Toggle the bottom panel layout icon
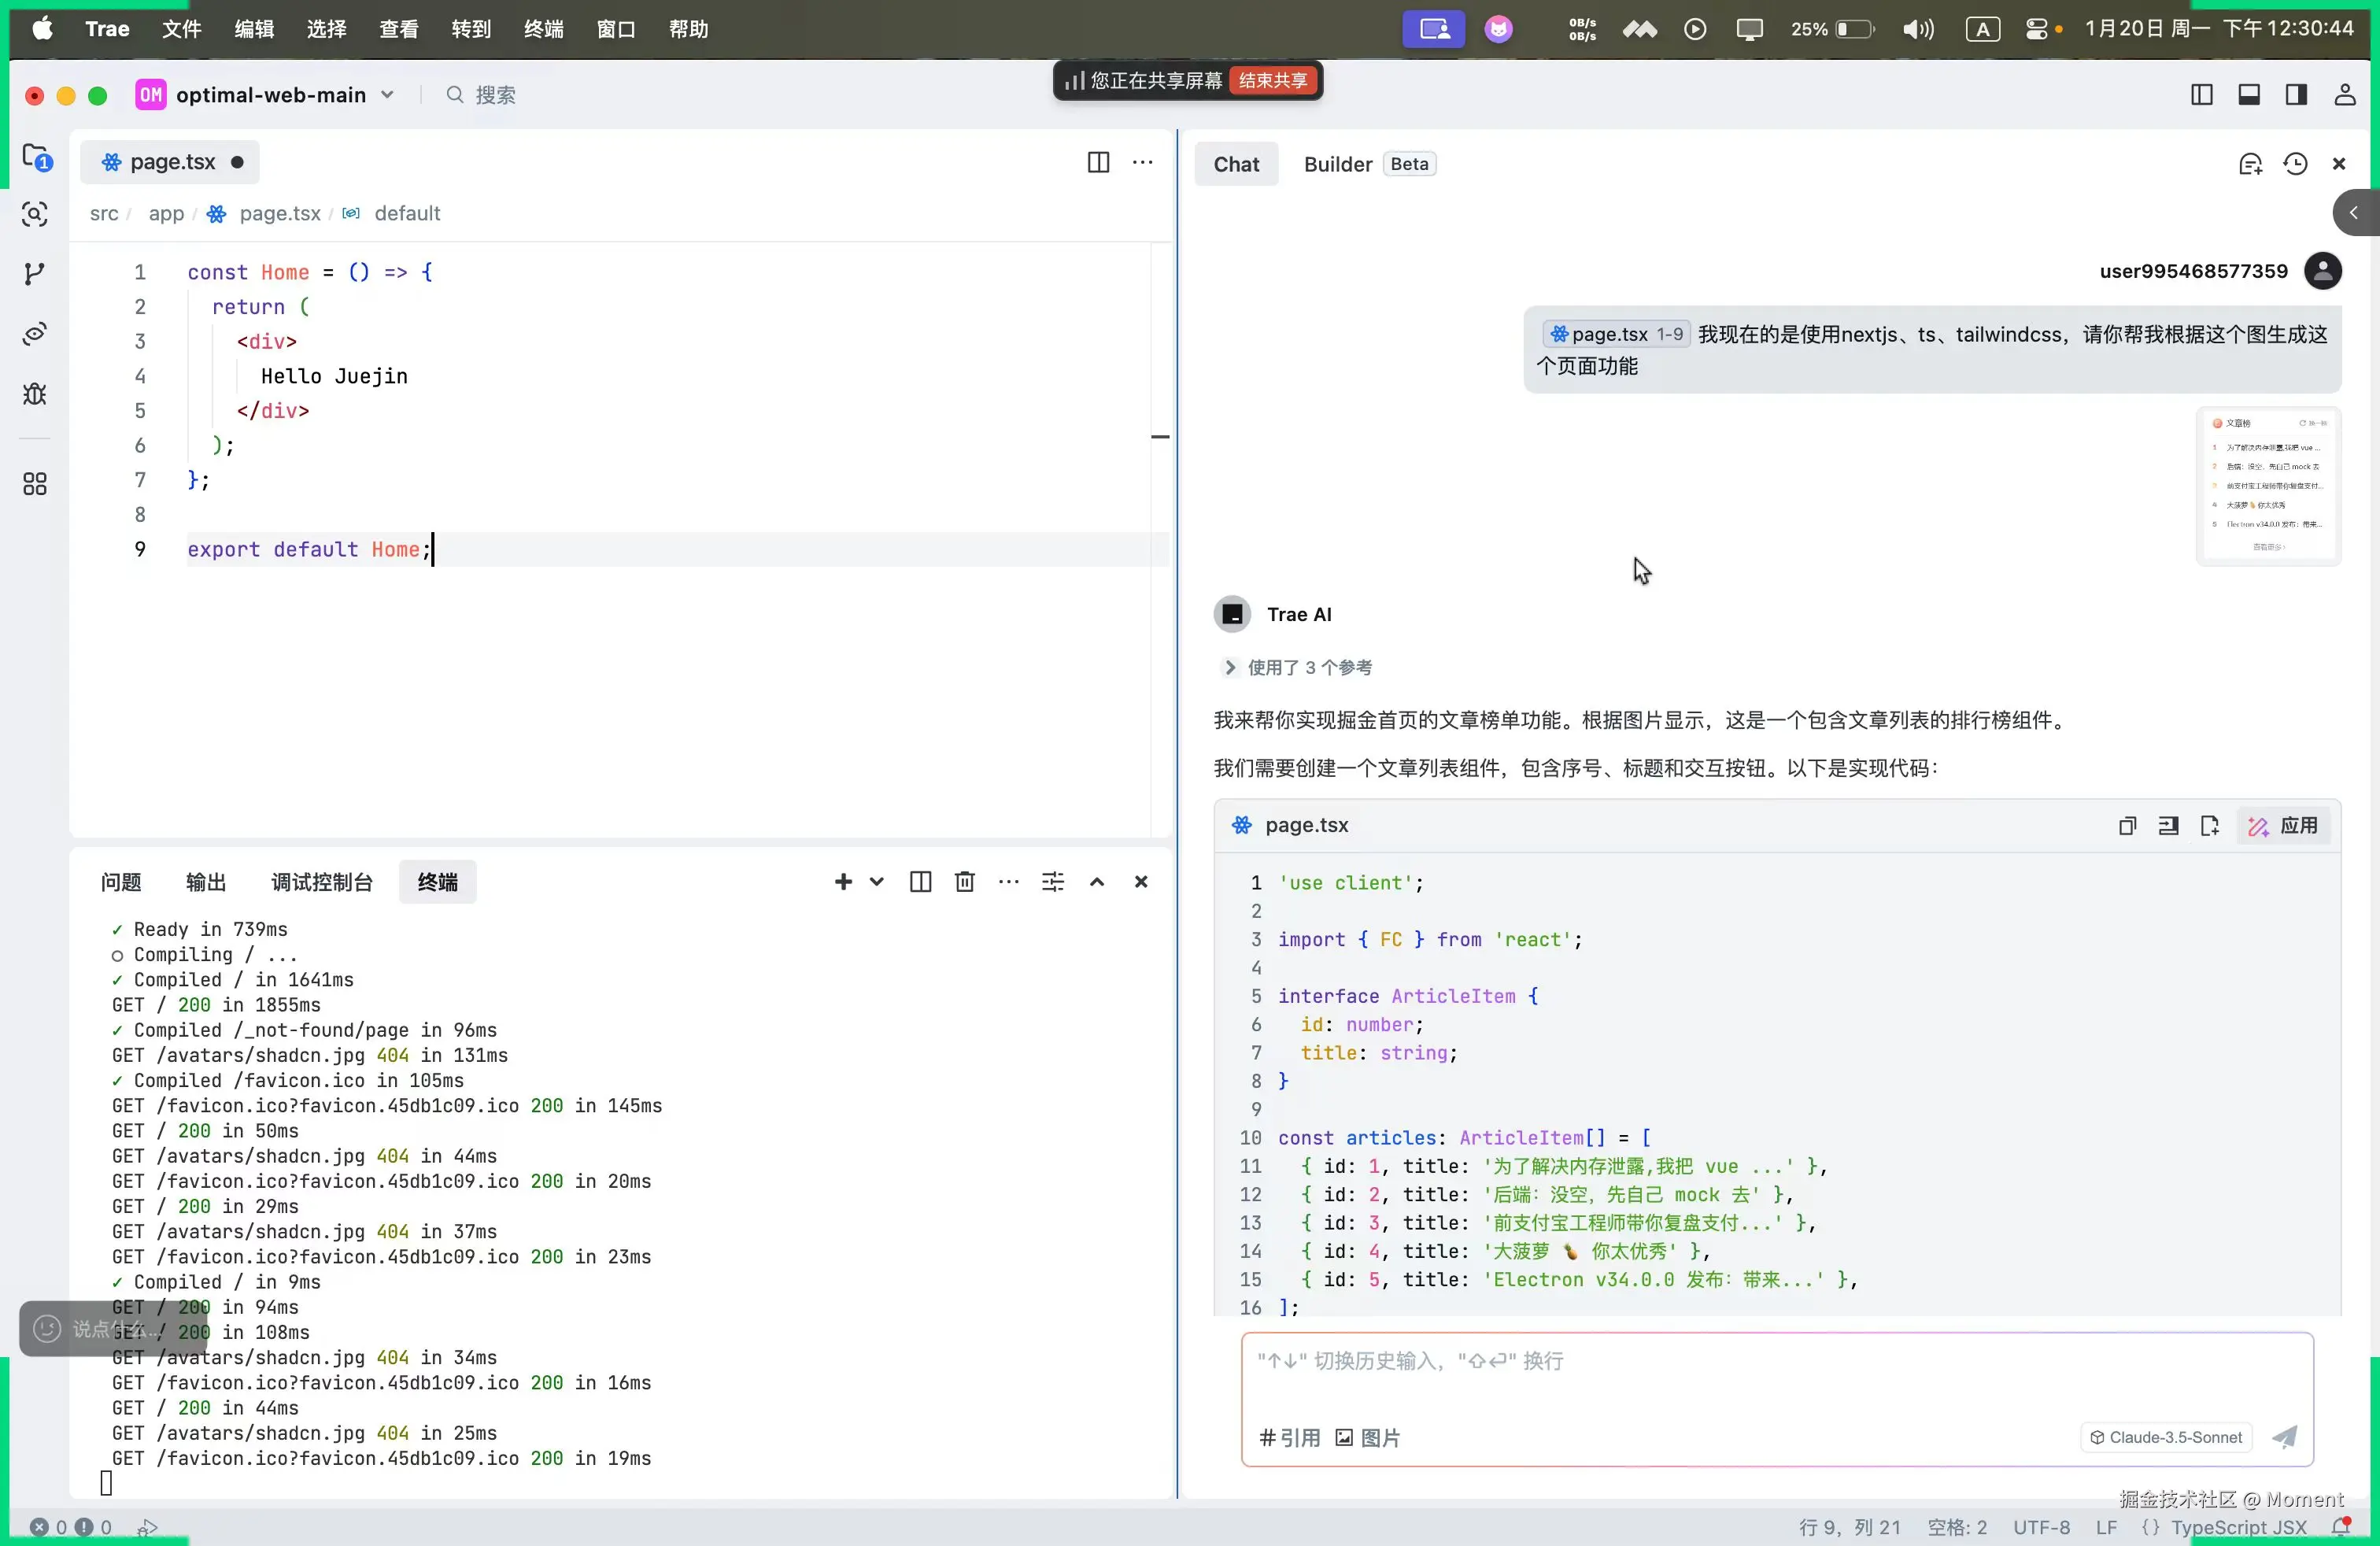This screenshot has height=1546, width=2380. tap(2249, 95)
